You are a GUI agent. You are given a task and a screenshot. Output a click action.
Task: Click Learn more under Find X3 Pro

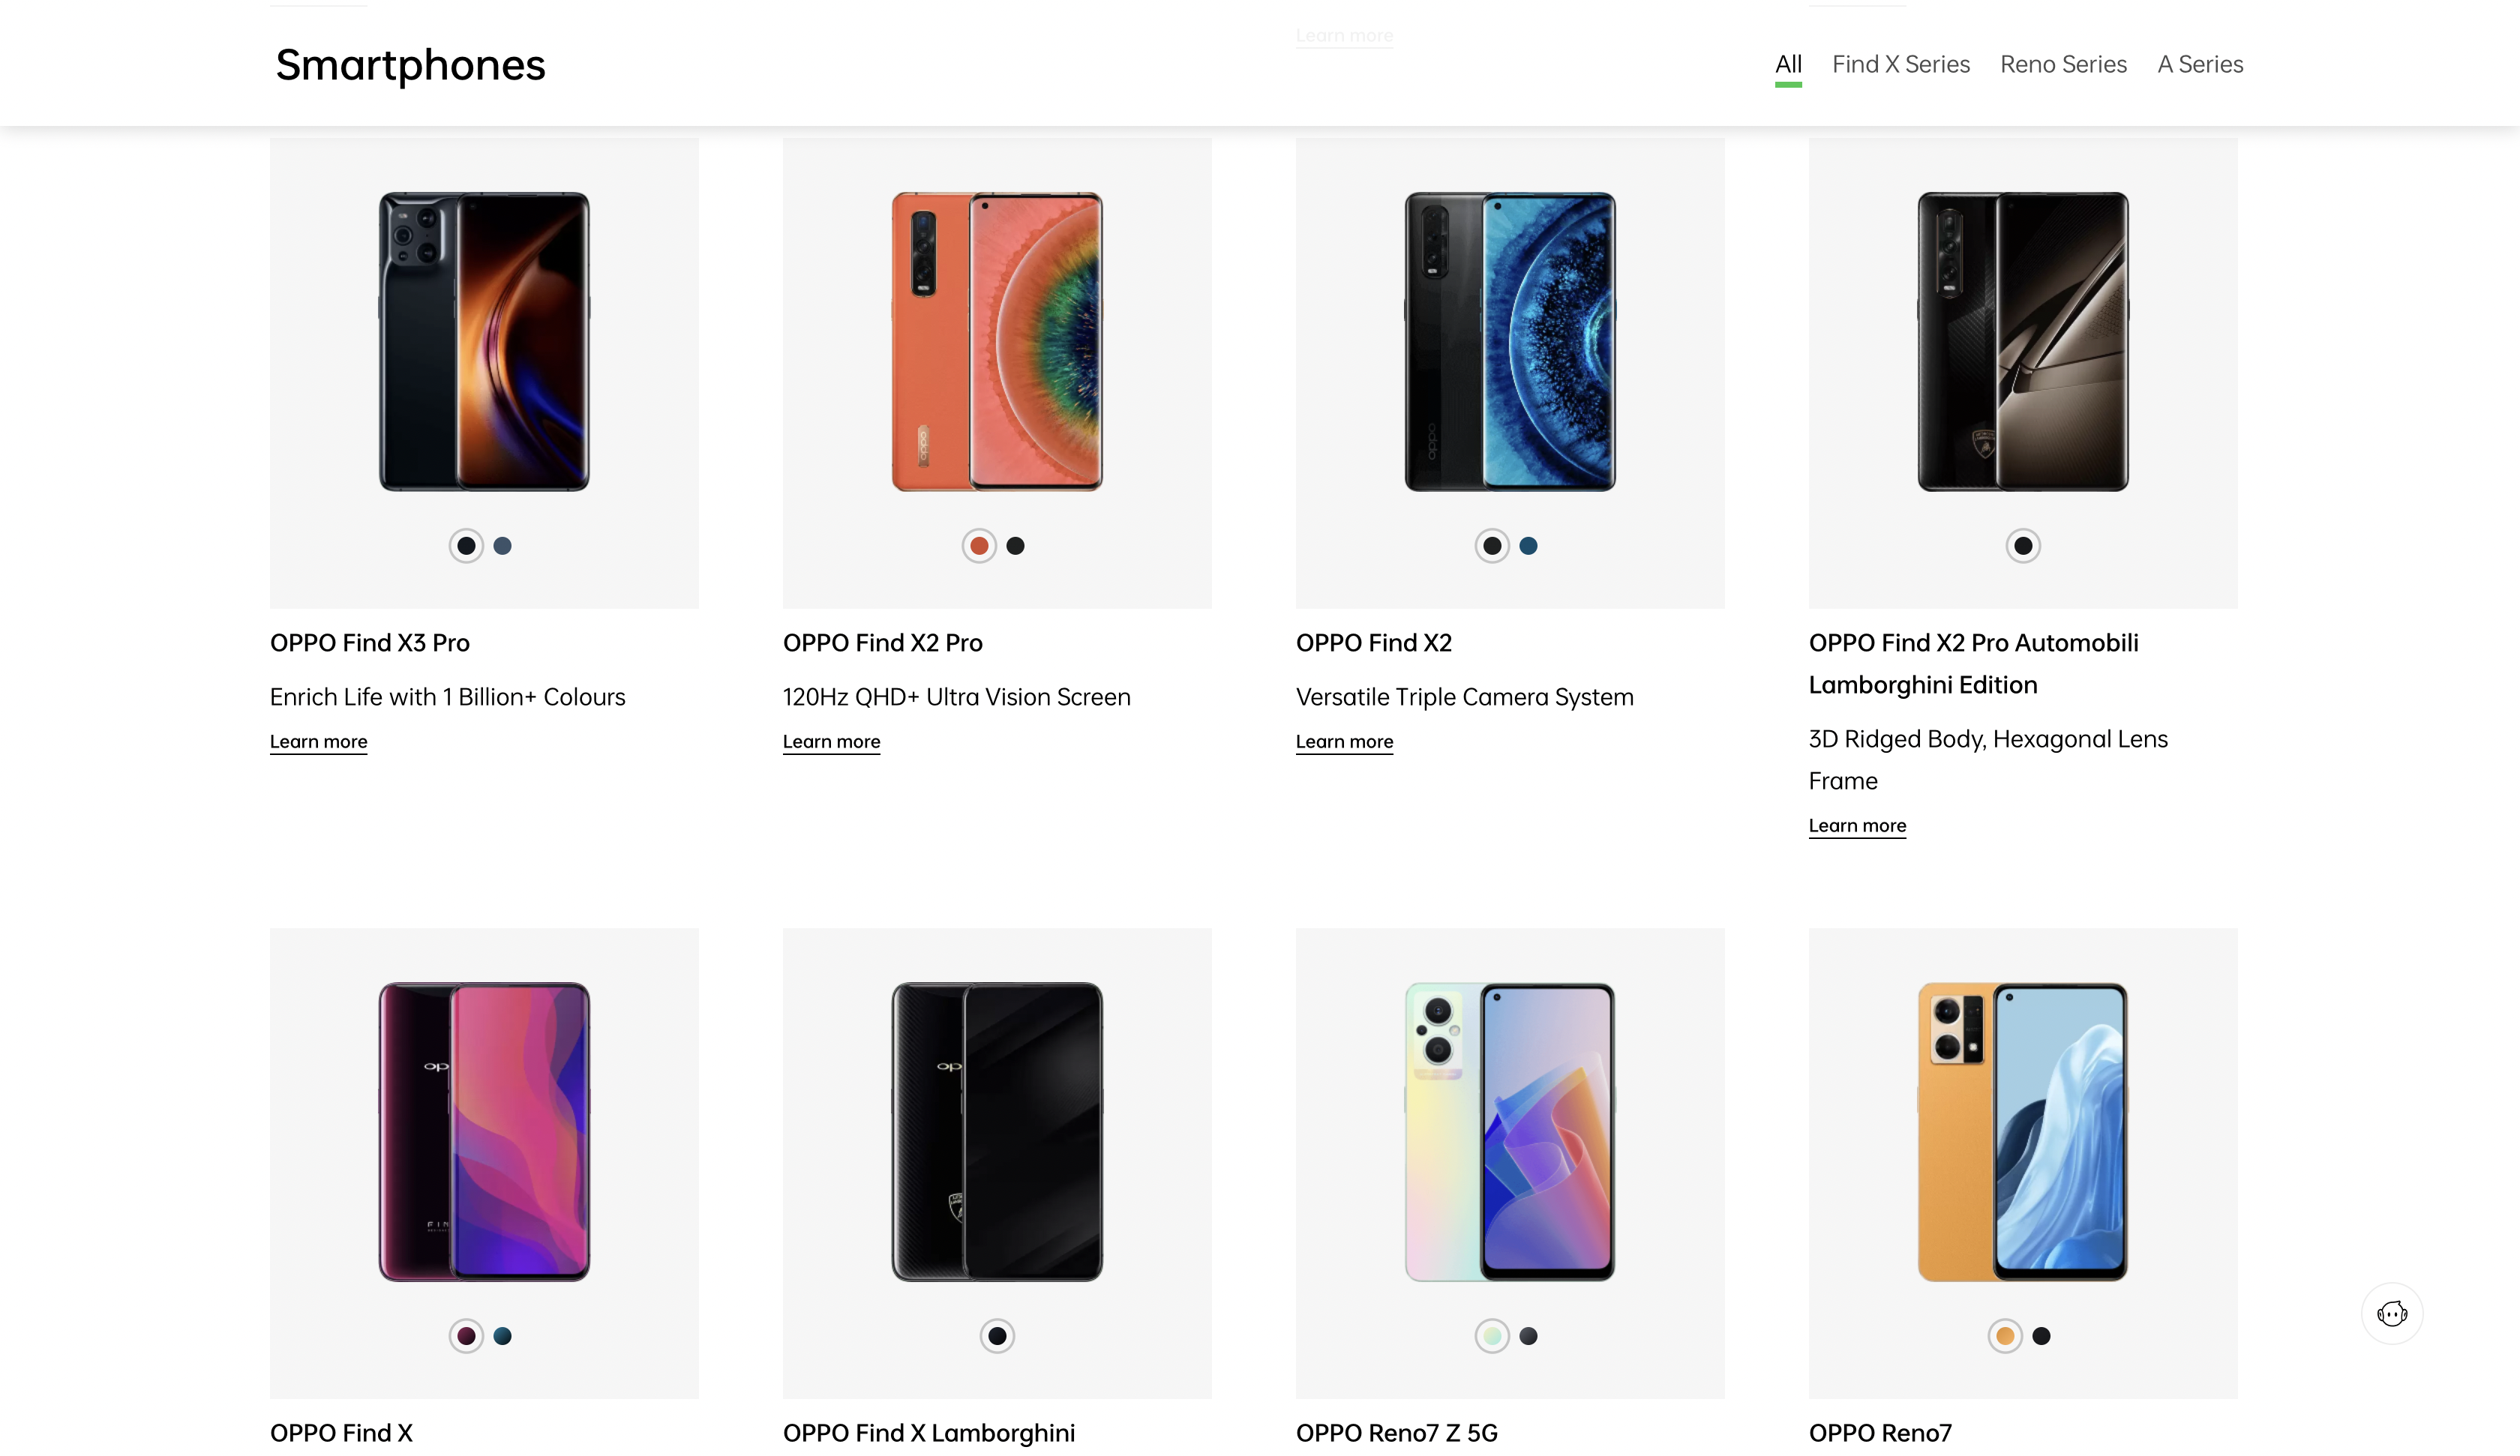pyautogui.click(x=318, y=742)
